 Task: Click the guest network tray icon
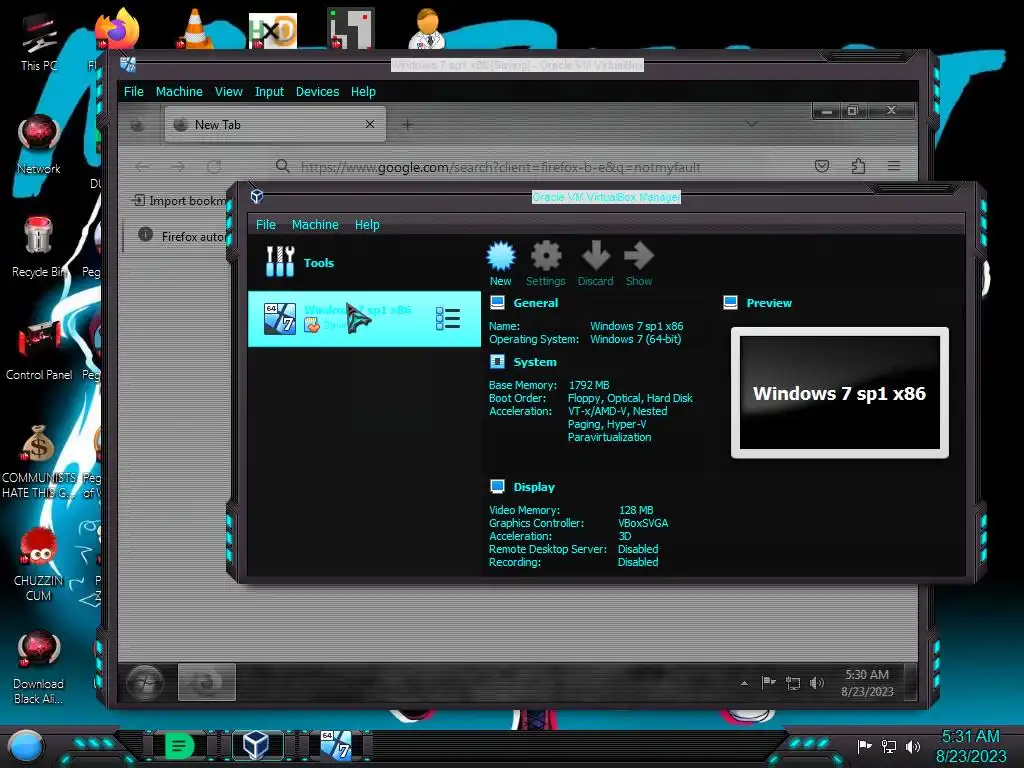point(793,684)
